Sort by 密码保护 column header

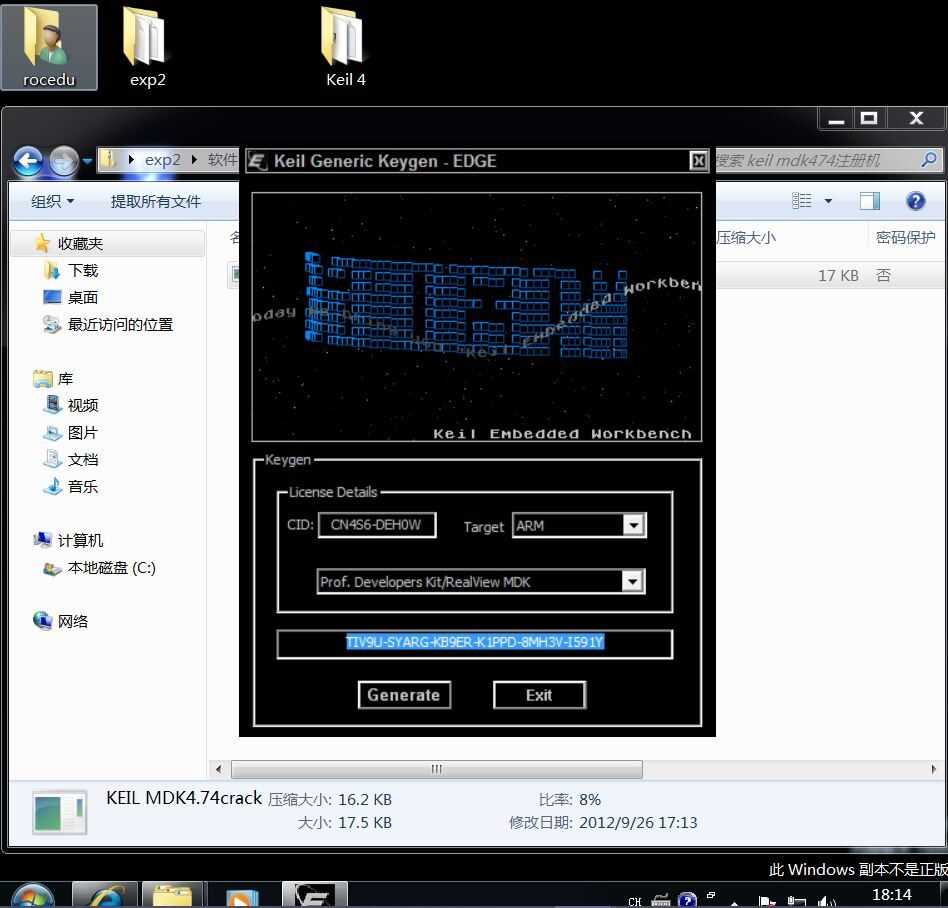(905, 238)
